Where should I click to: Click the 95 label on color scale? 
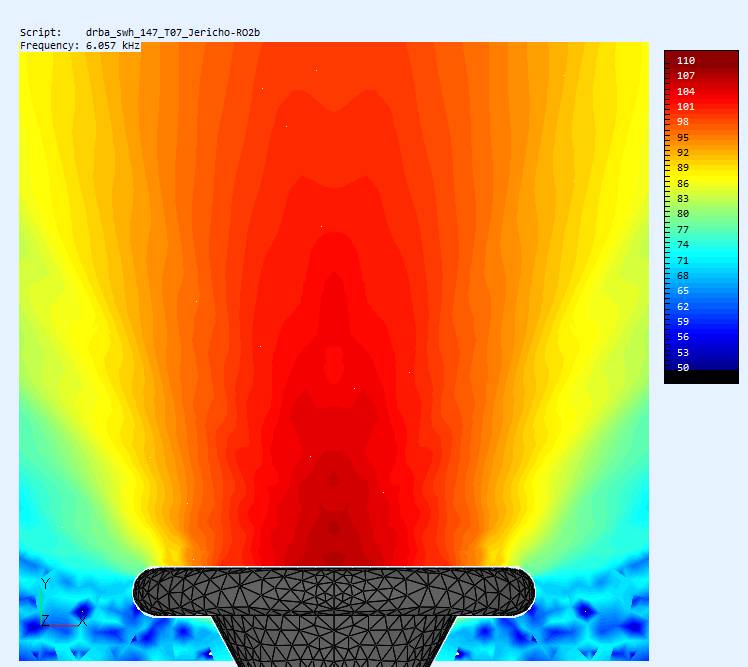coord(683,138)
